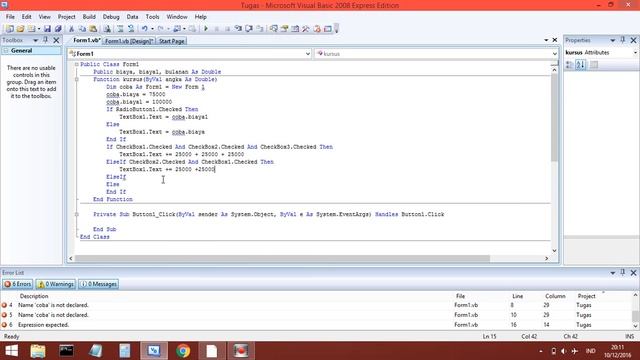
Task: Open the Error List window position dropdown arrow
Action: [x=613, y=273]
